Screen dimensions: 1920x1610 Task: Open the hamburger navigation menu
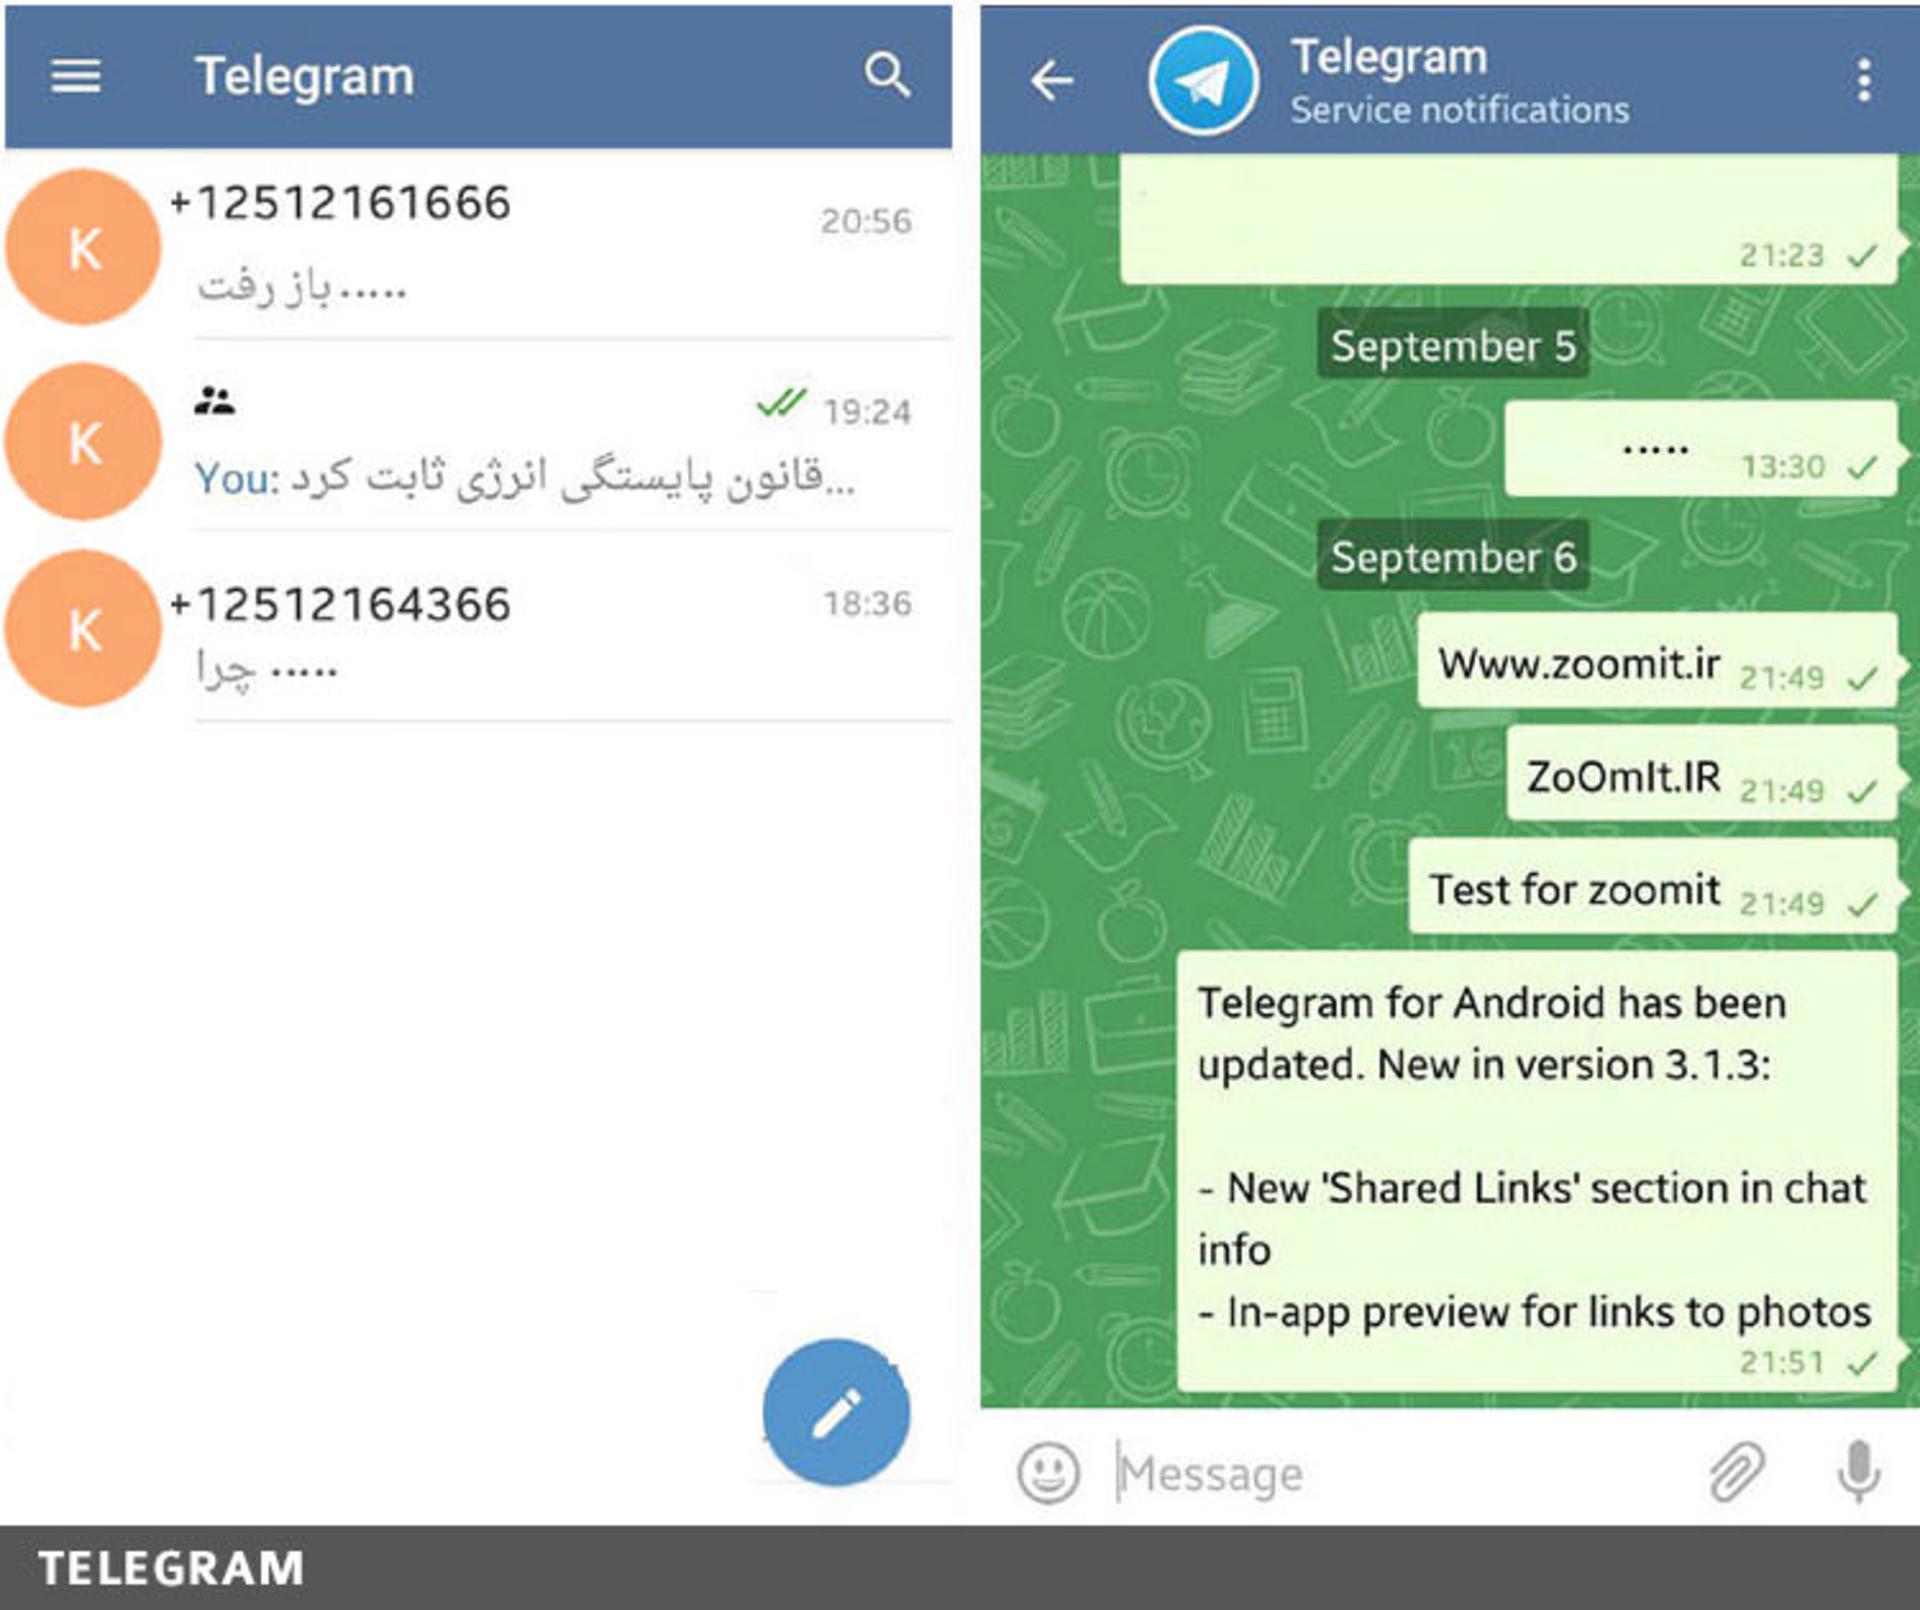click(x=76, y=76)
